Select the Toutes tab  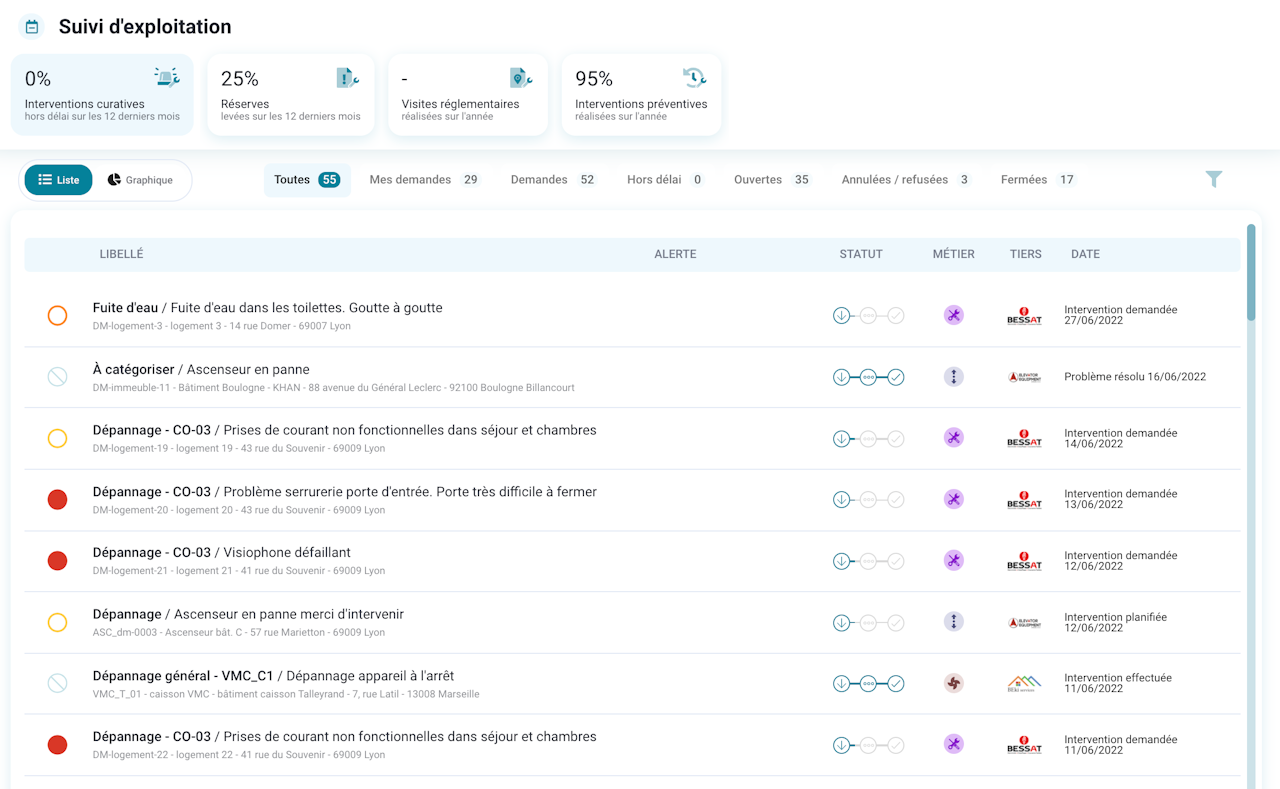pyautogui.click(x=307, y=180)
